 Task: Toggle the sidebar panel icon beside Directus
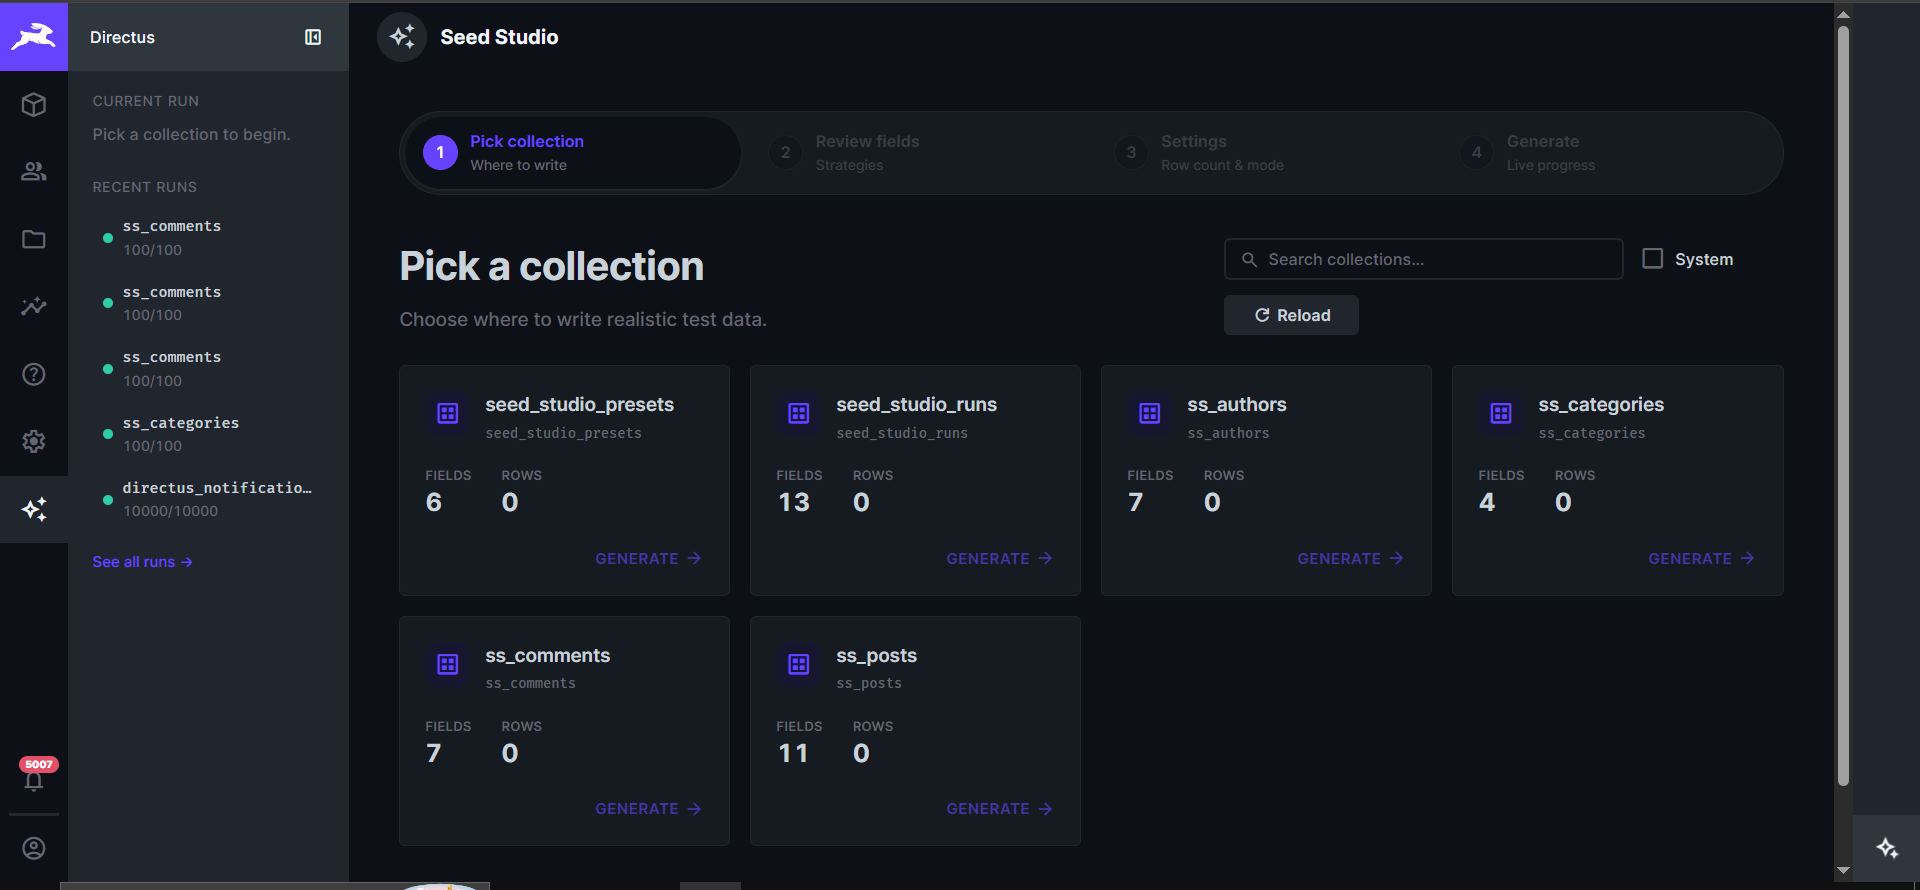313,37
